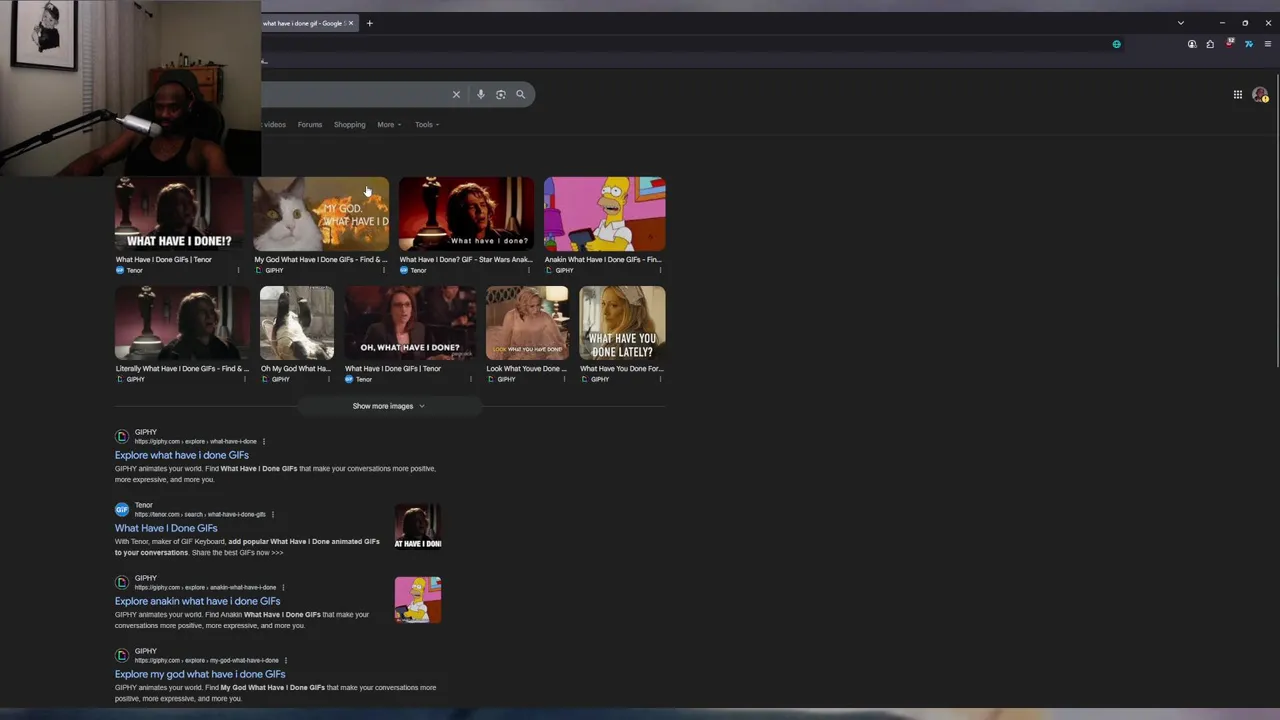Viewport: 1280px width, 720px height.
Task: Click the magnifying glass search icon
Action: click(520, 94)
